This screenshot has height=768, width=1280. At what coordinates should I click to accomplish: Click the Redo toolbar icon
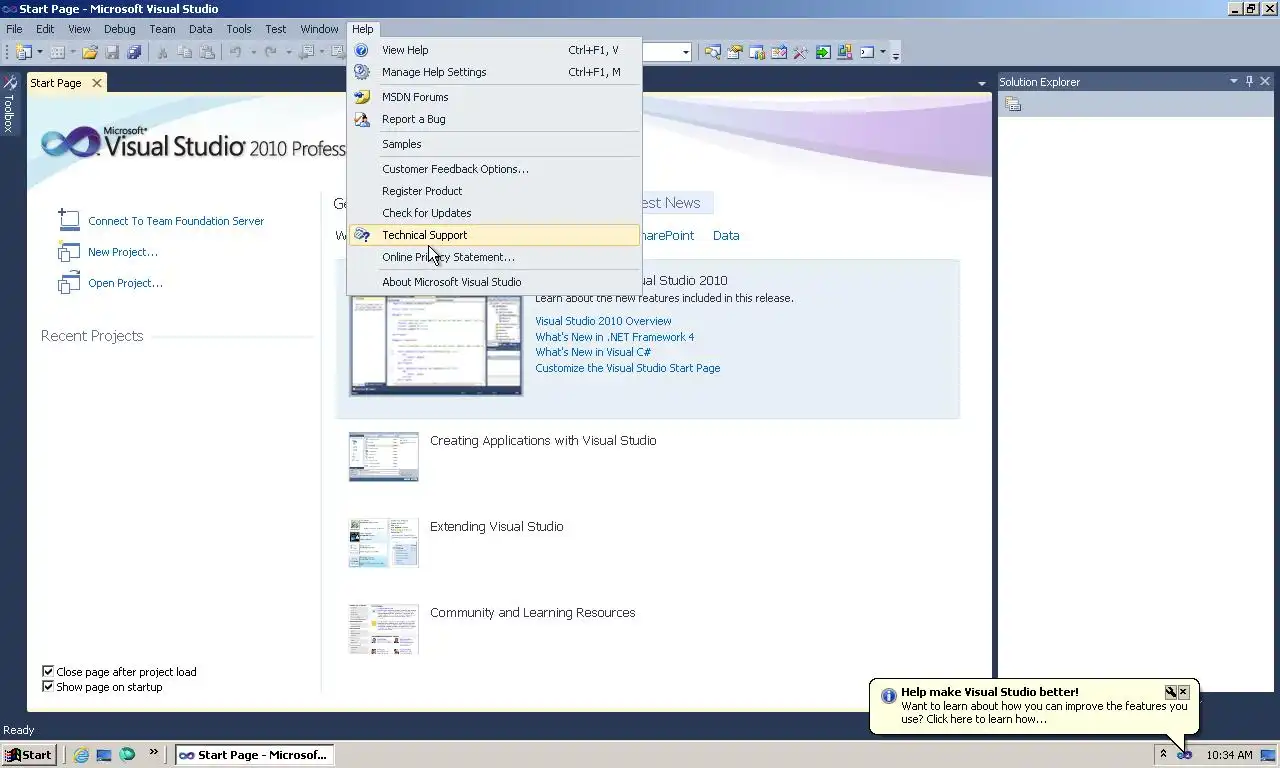coord(270,52)
